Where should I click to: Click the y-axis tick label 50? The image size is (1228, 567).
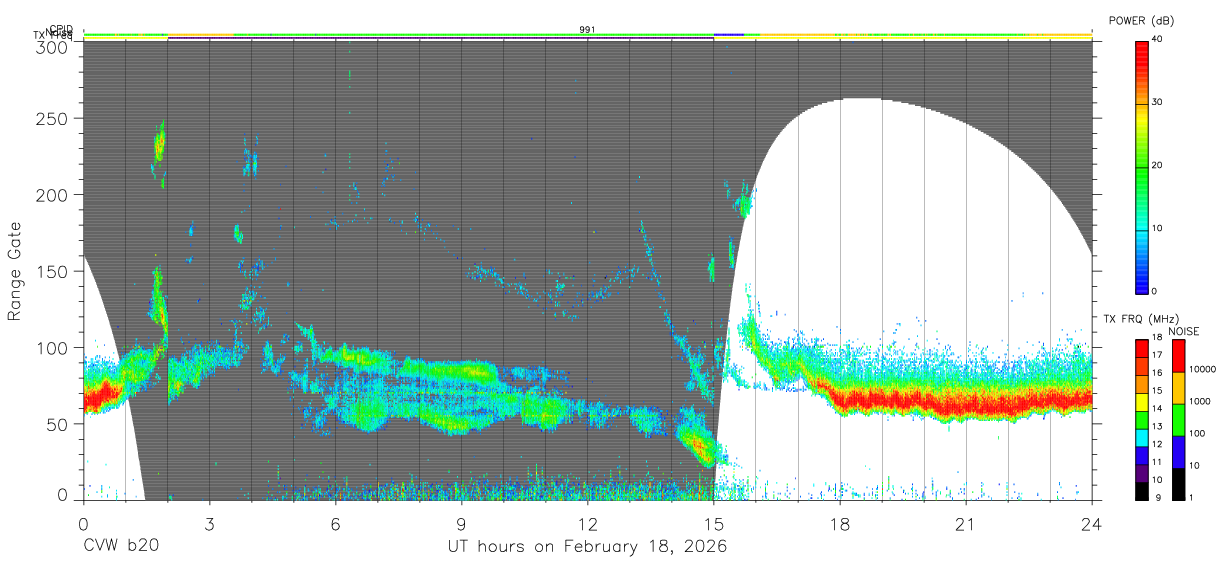coord(58,424)
